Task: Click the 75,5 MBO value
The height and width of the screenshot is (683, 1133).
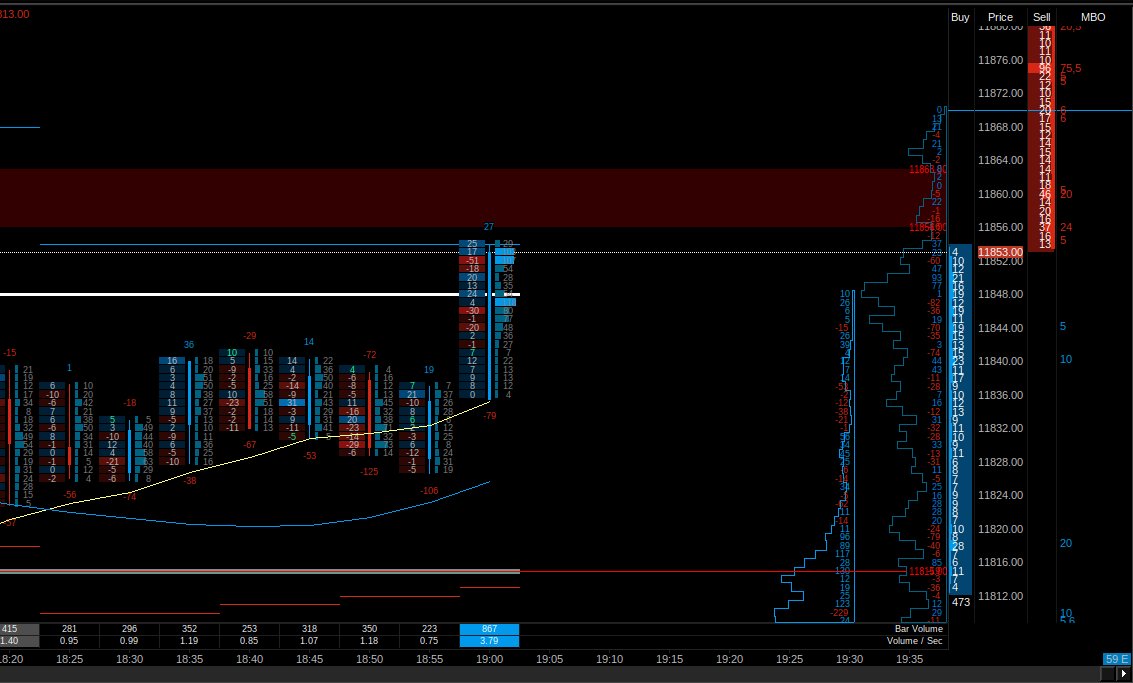Action: coord(1071,69)
